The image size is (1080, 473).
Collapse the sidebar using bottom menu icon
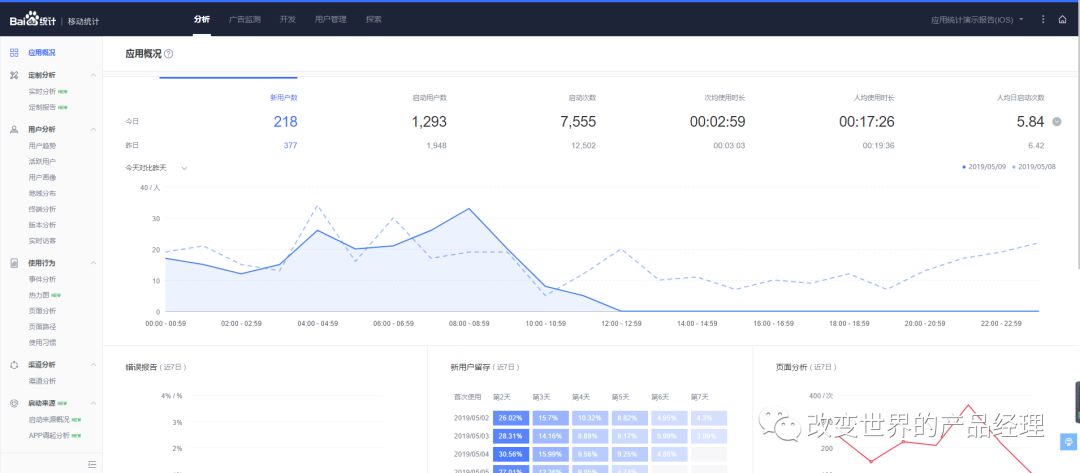pos(92,463)
